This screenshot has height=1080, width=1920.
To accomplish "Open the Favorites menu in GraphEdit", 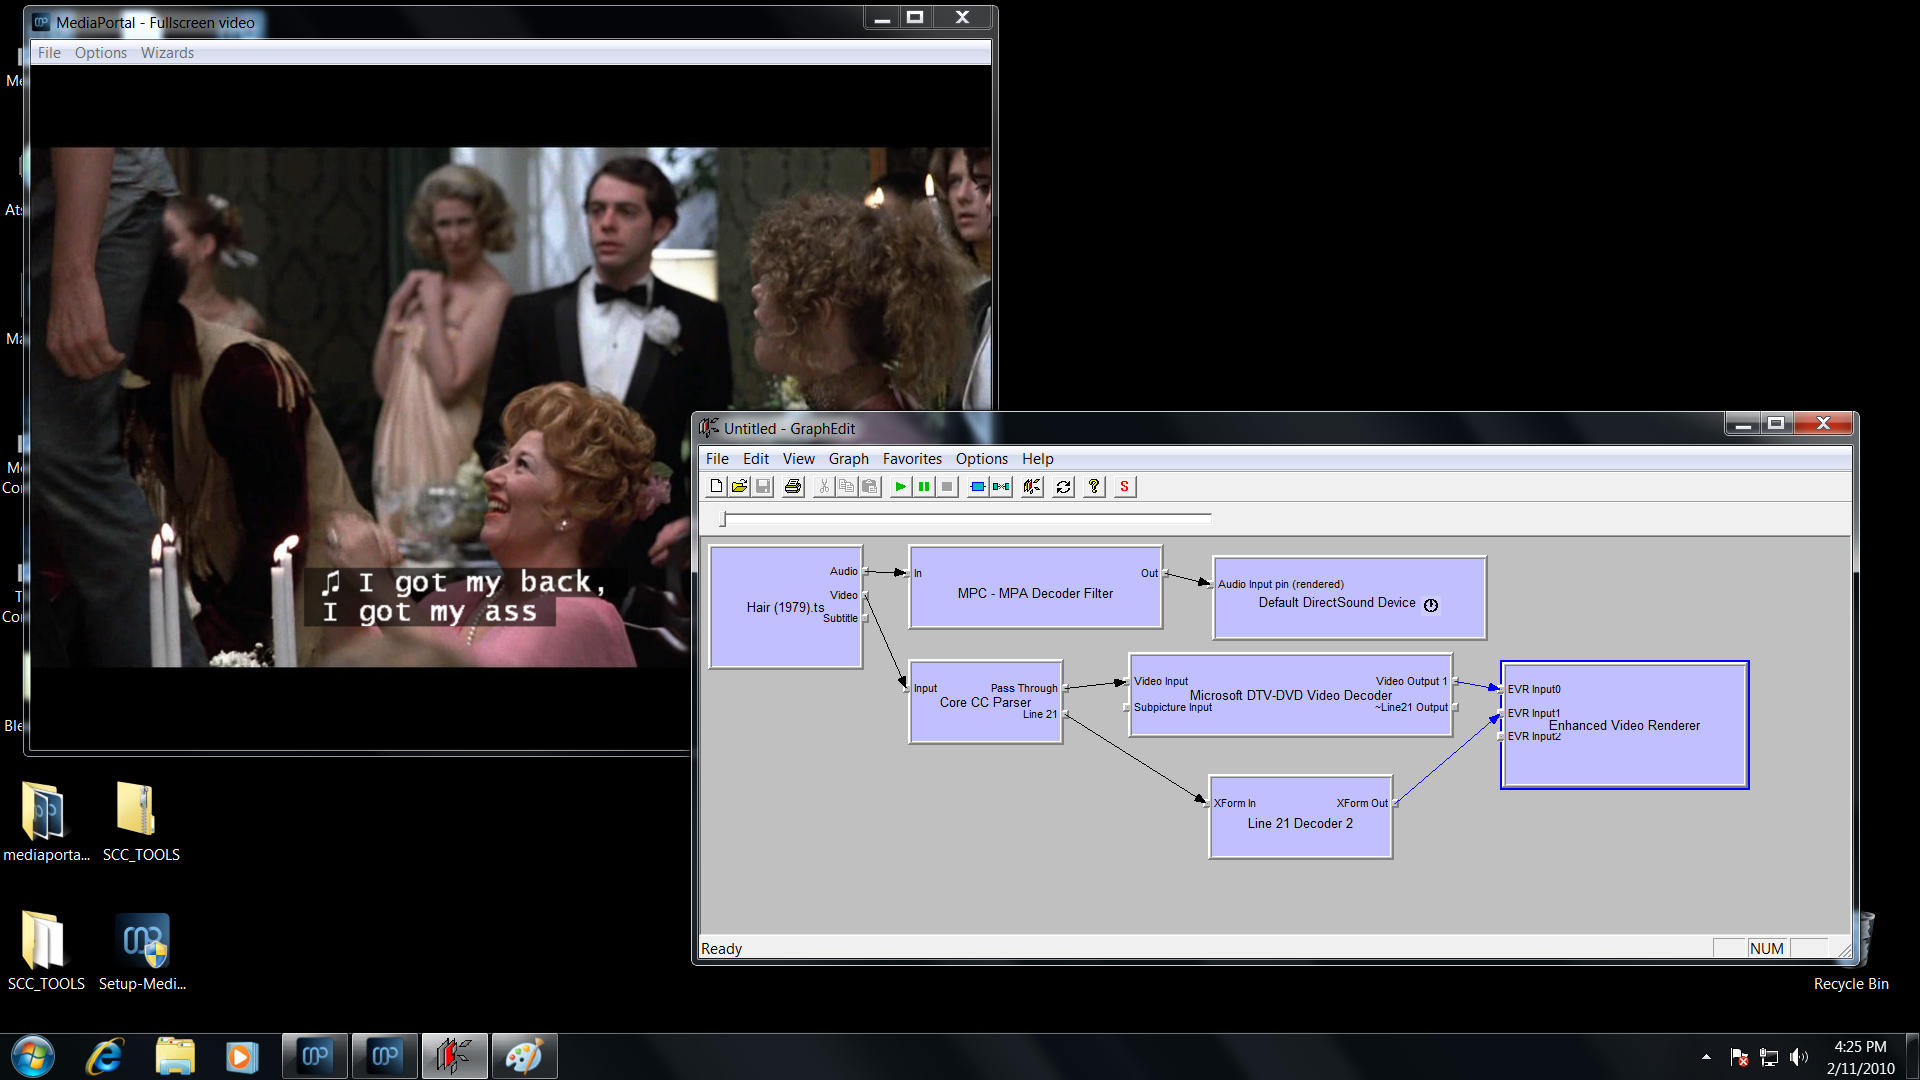I will 911,459.
